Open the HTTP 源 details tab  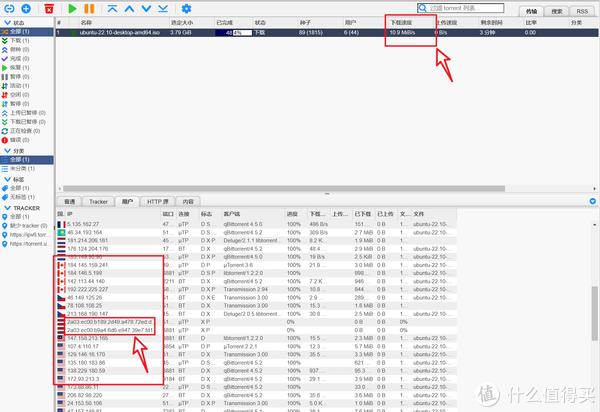(158, 202)
